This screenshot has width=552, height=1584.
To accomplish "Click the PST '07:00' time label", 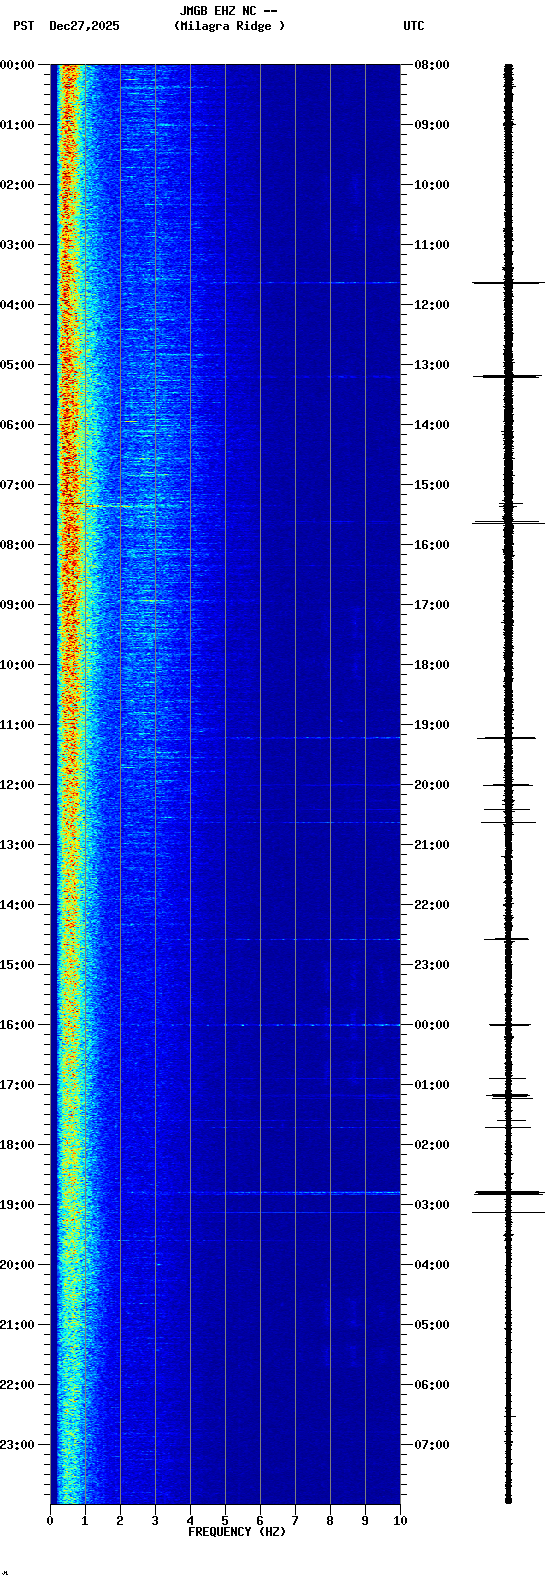I will (x=17, y=485).
